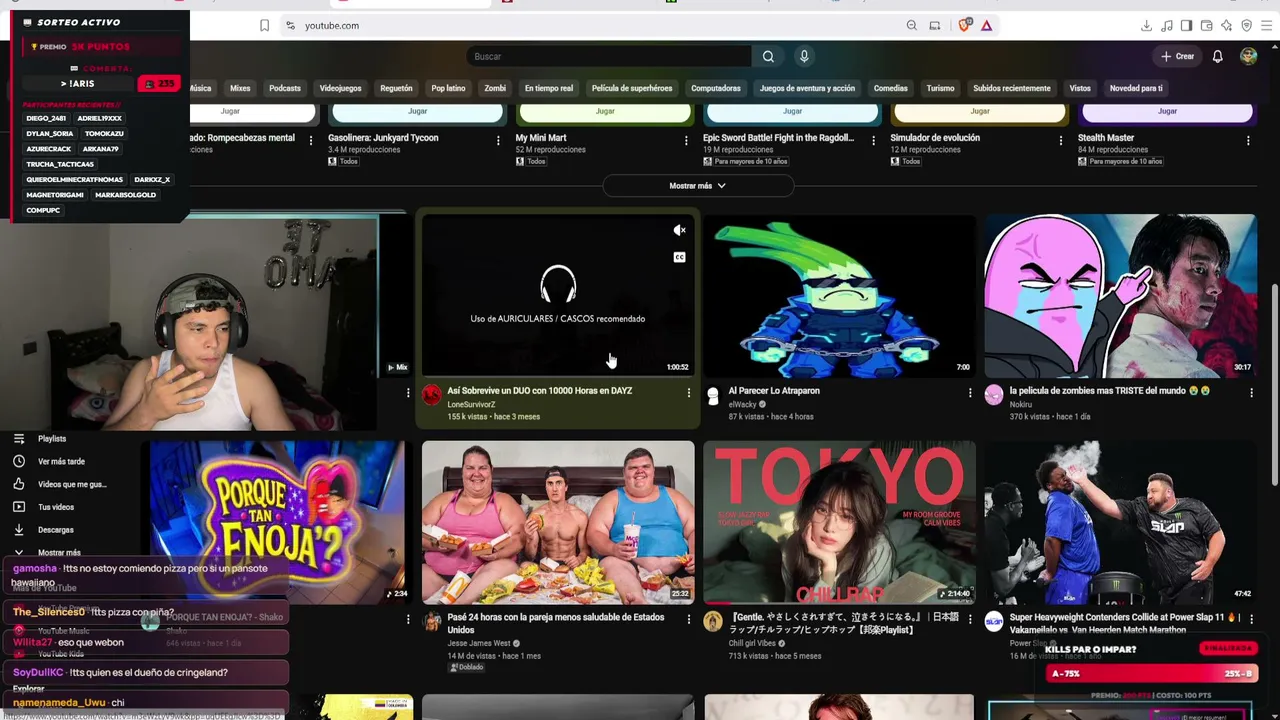Select Juegos de aventura y acción chip
Image resolution: width=1280 pixels, height=720 pixels.
click(x=807, y=88)
